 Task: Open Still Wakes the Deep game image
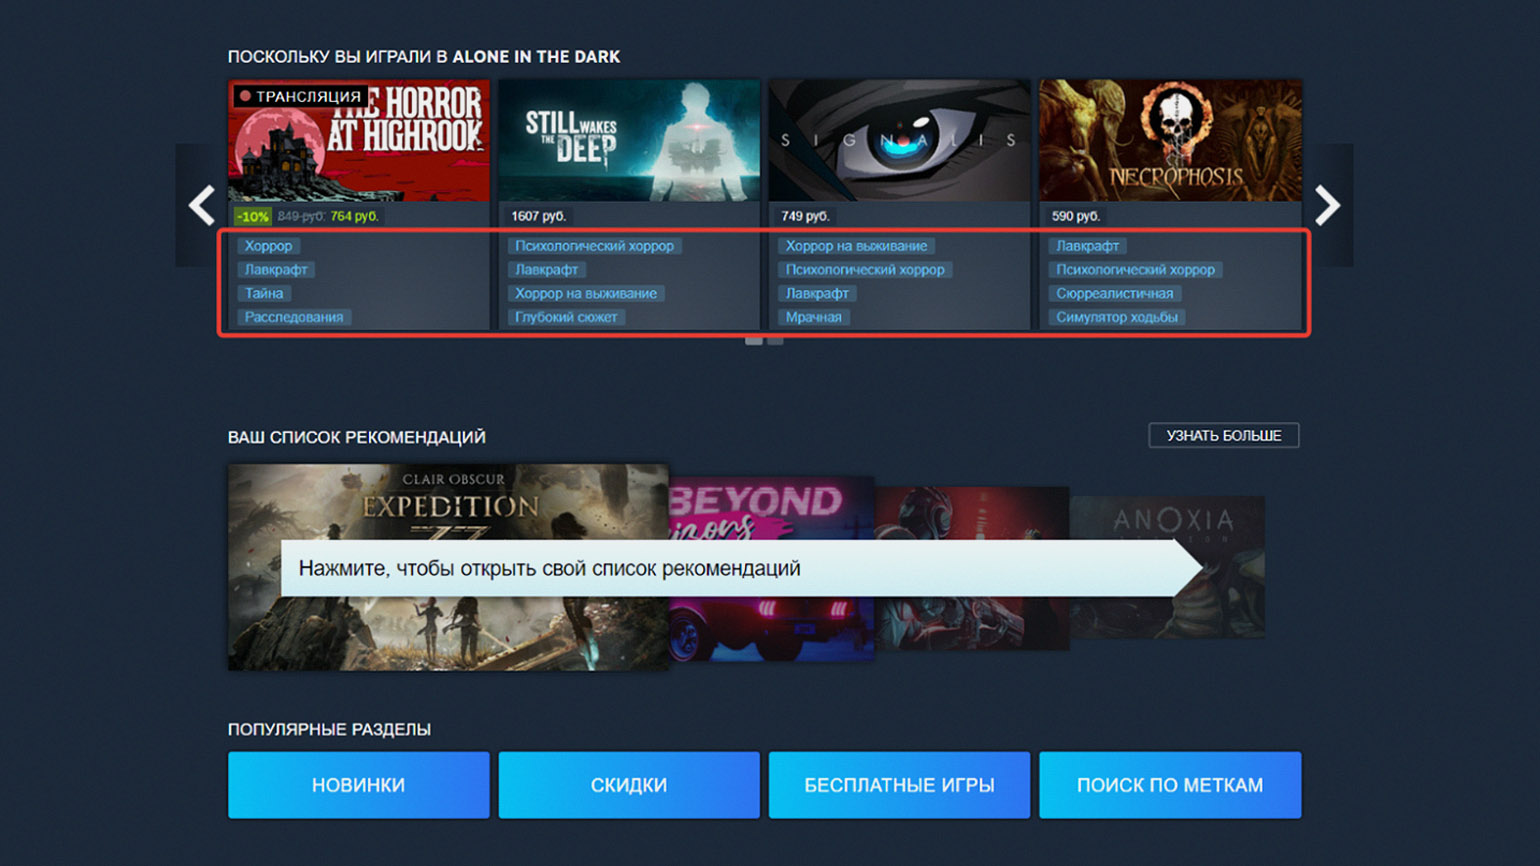coord(629,141)
